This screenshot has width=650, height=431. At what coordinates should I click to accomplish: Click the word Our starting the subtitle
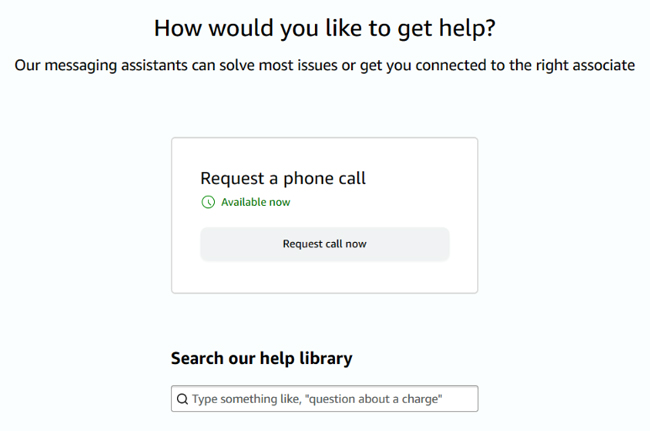pos(27,65)
